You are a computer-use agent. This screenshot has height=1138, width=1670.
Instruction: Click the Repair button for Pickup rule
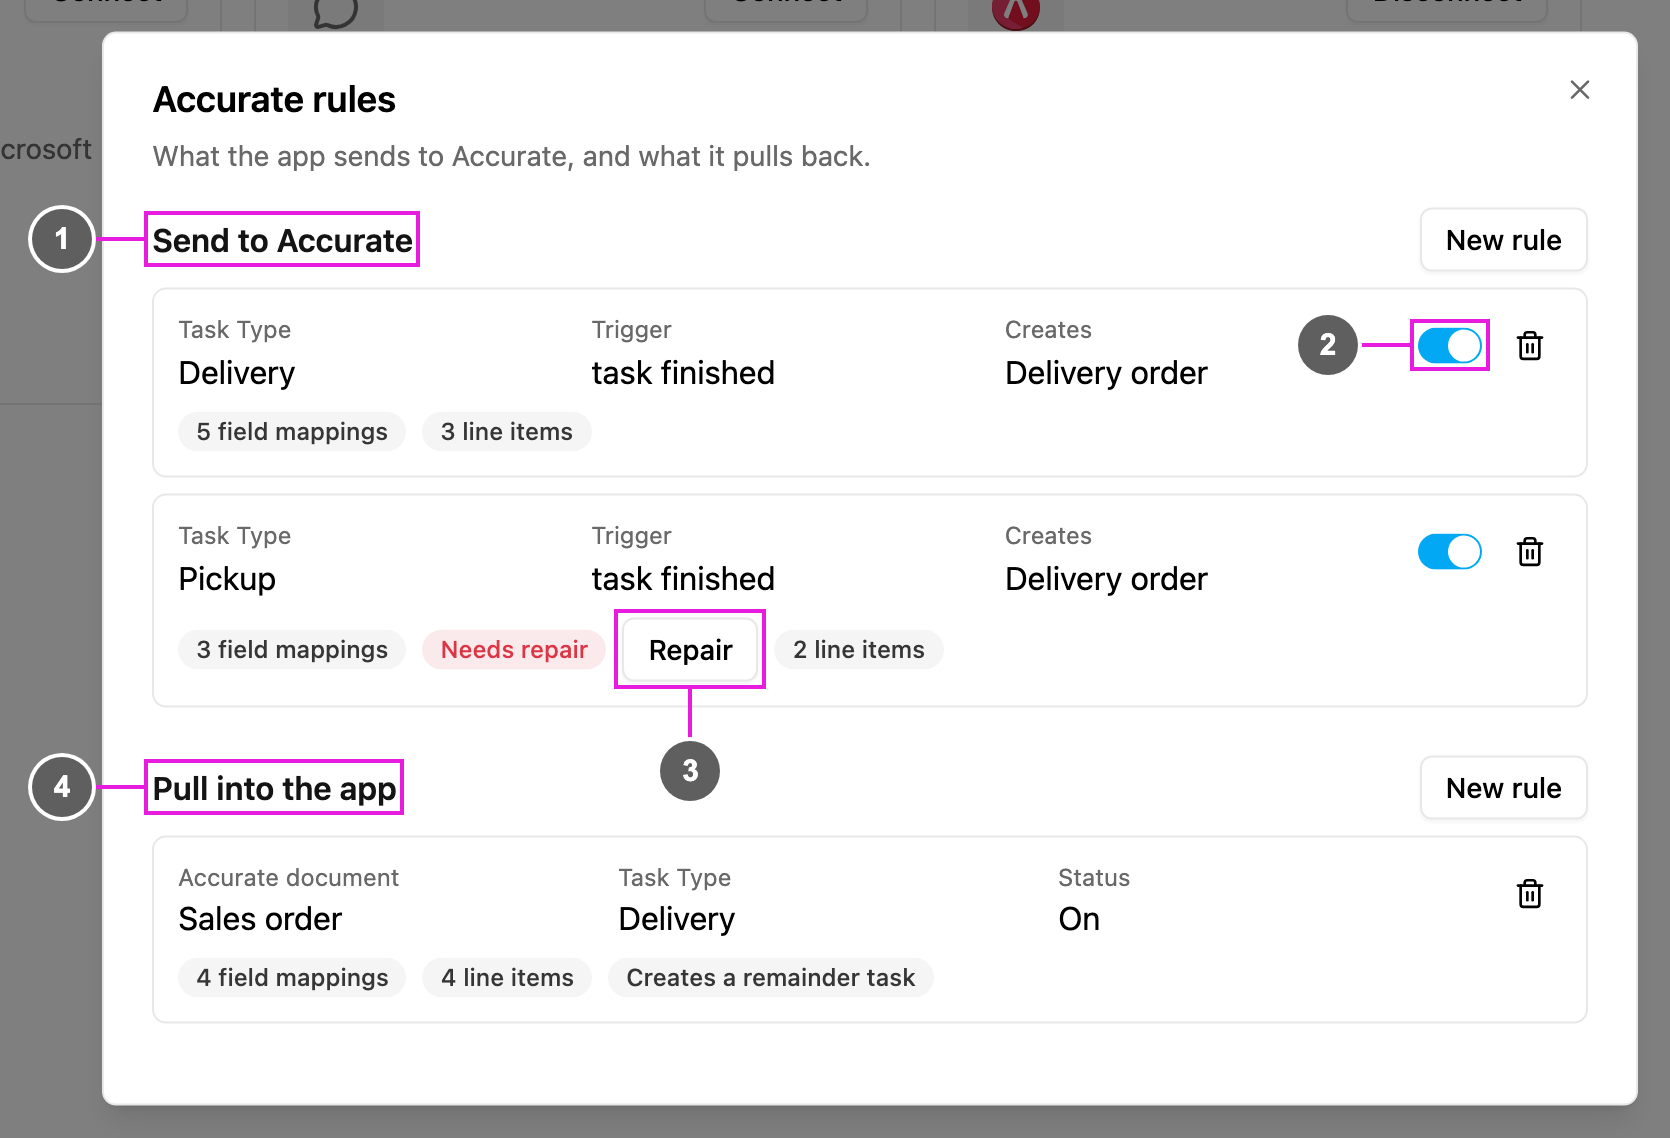tap(690, 650)
